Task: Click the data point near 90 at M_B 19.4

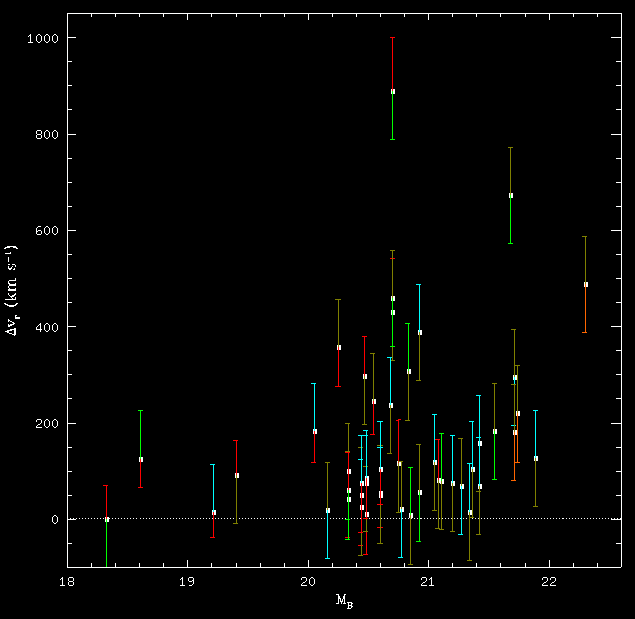Action: coord(237,475)
